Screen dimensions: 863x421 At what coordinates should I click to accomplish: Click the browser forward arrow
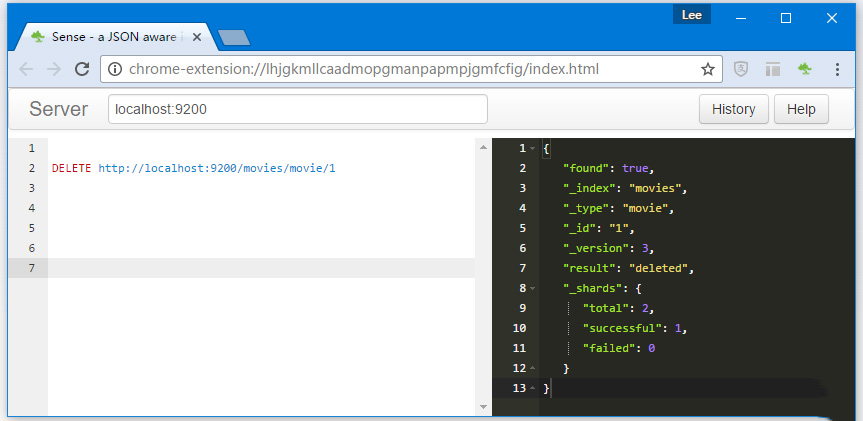(54, 69)
